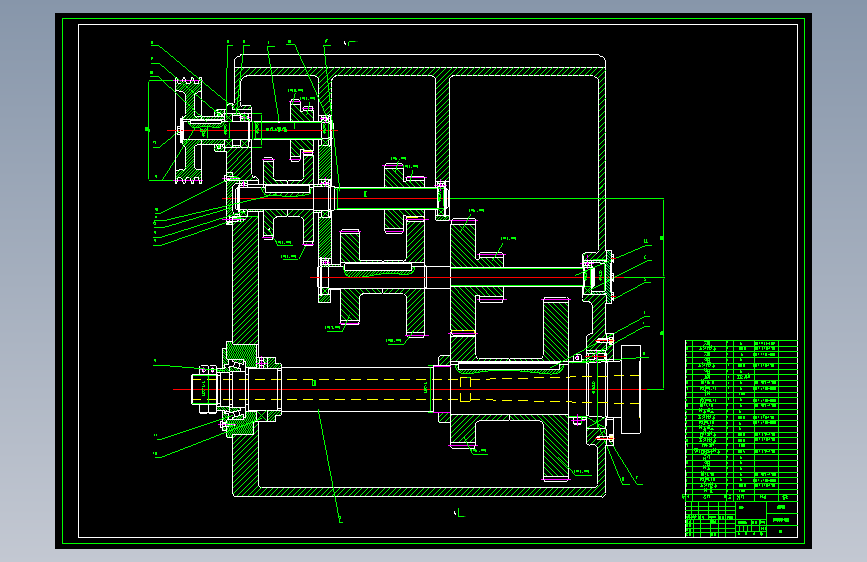Click the green vertical dimension line beside the pulley

coord(149,131)
